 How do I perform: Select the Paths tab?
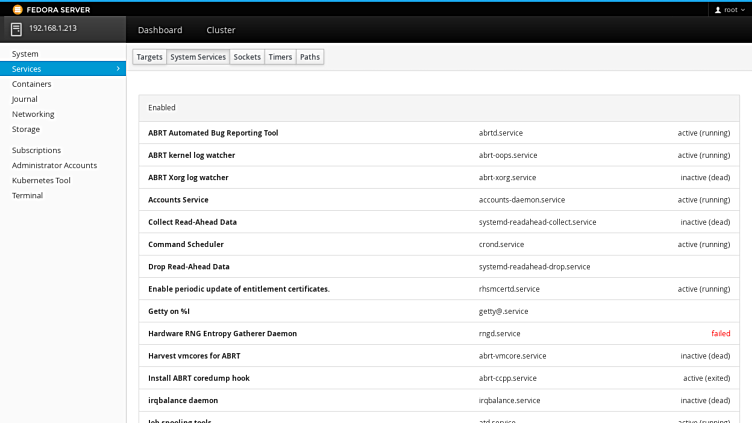[310, 57]
